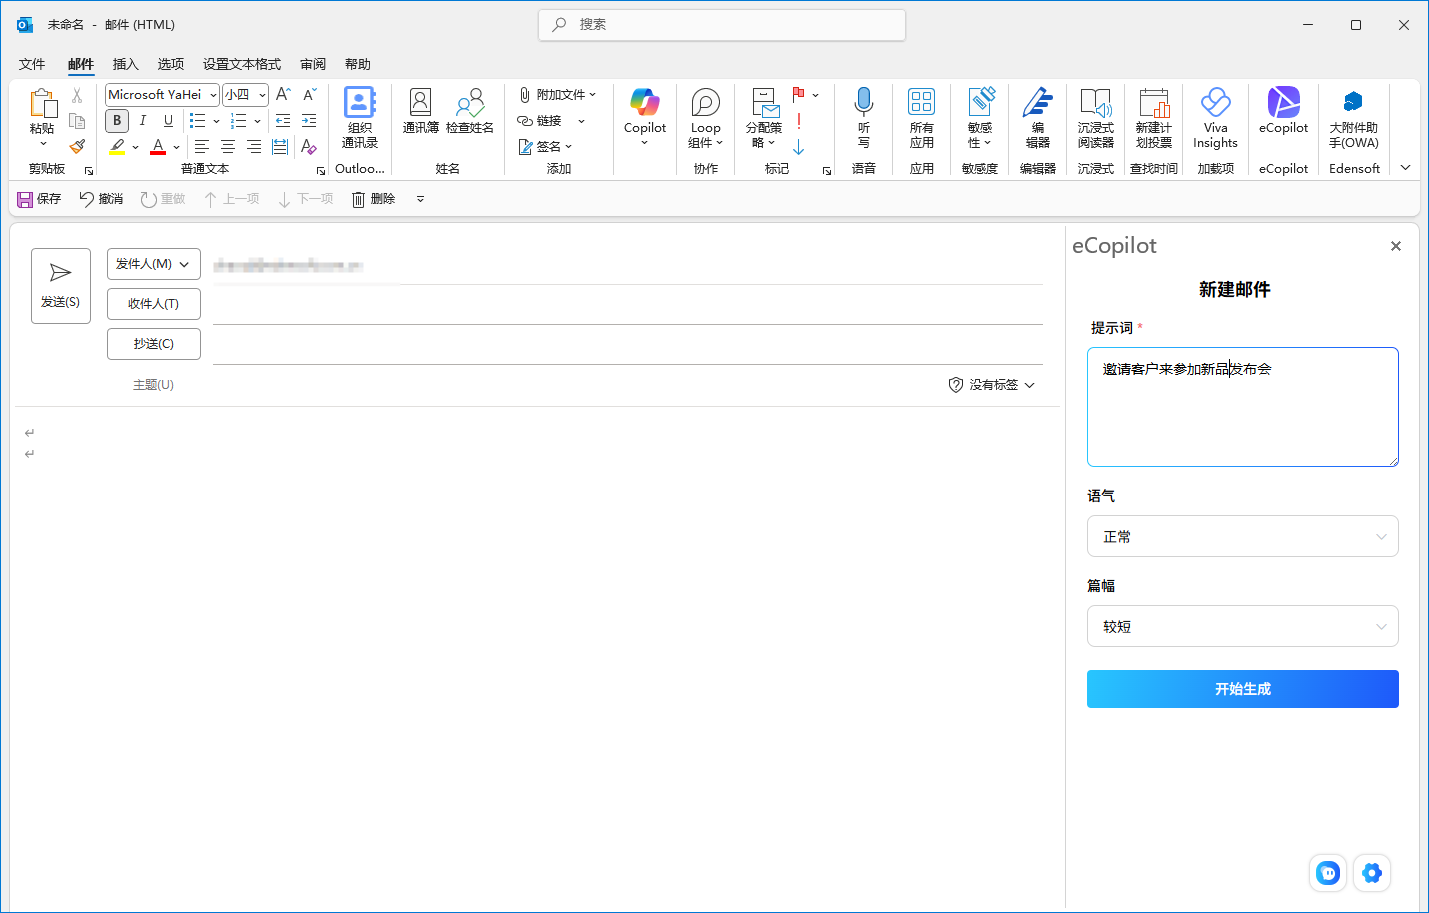Start dictation with the 听写 microphone icon
The width and height of the screenshot is (1429, 913).
pos(863,118)
